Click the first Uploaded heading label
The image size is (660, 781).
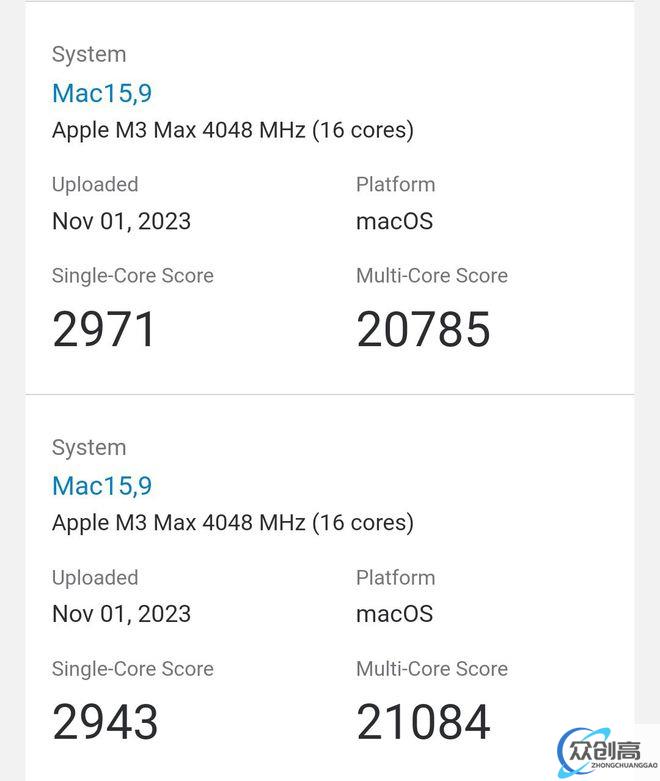95,185
